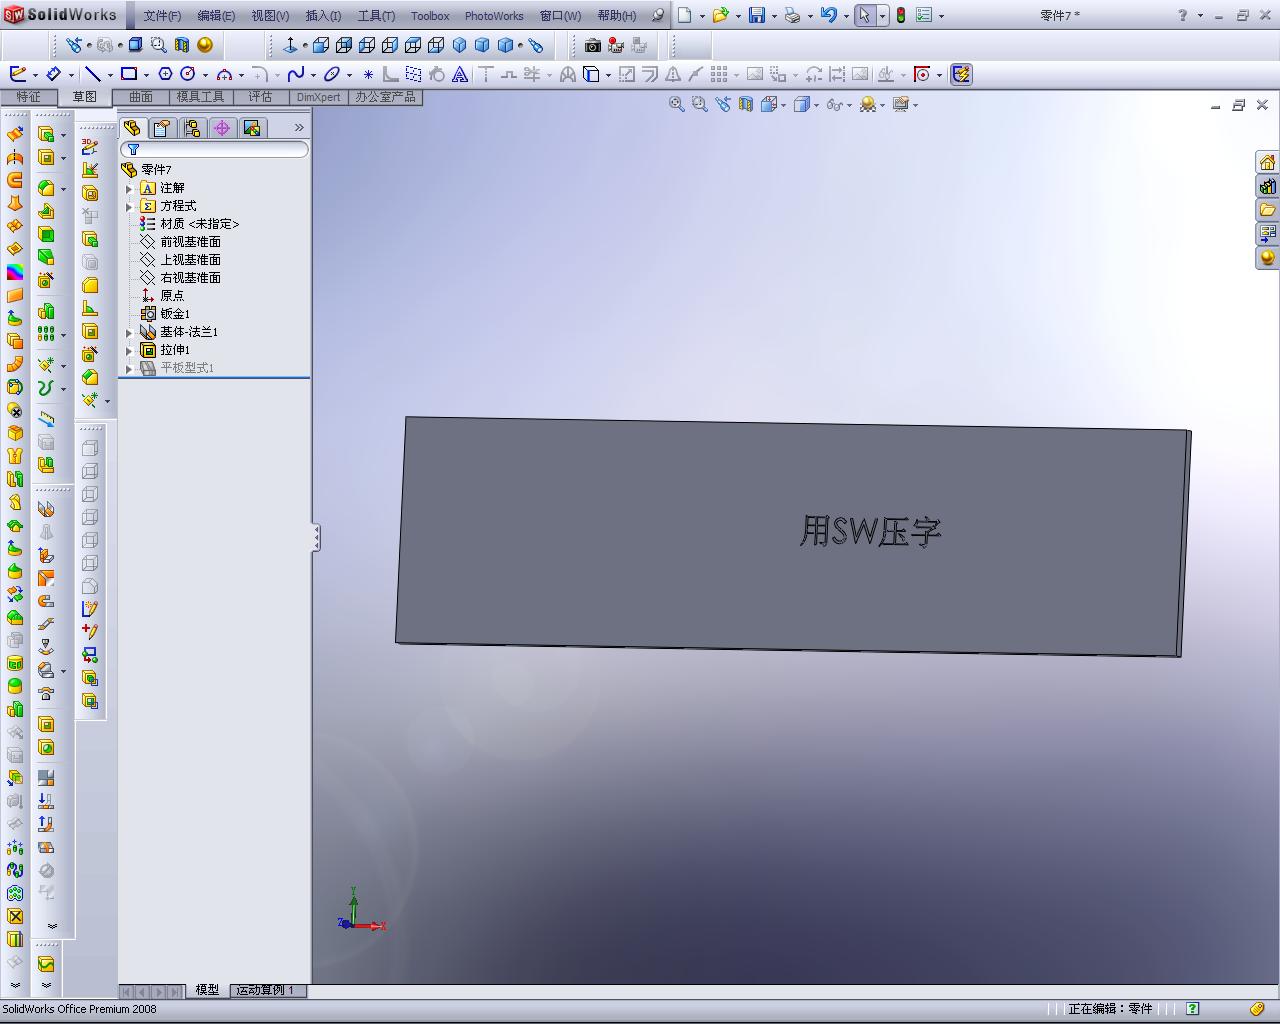This screenshot has width=1280, height=1024.
Task: Click the 3D Sketch icon
Action: click(90, 146)
